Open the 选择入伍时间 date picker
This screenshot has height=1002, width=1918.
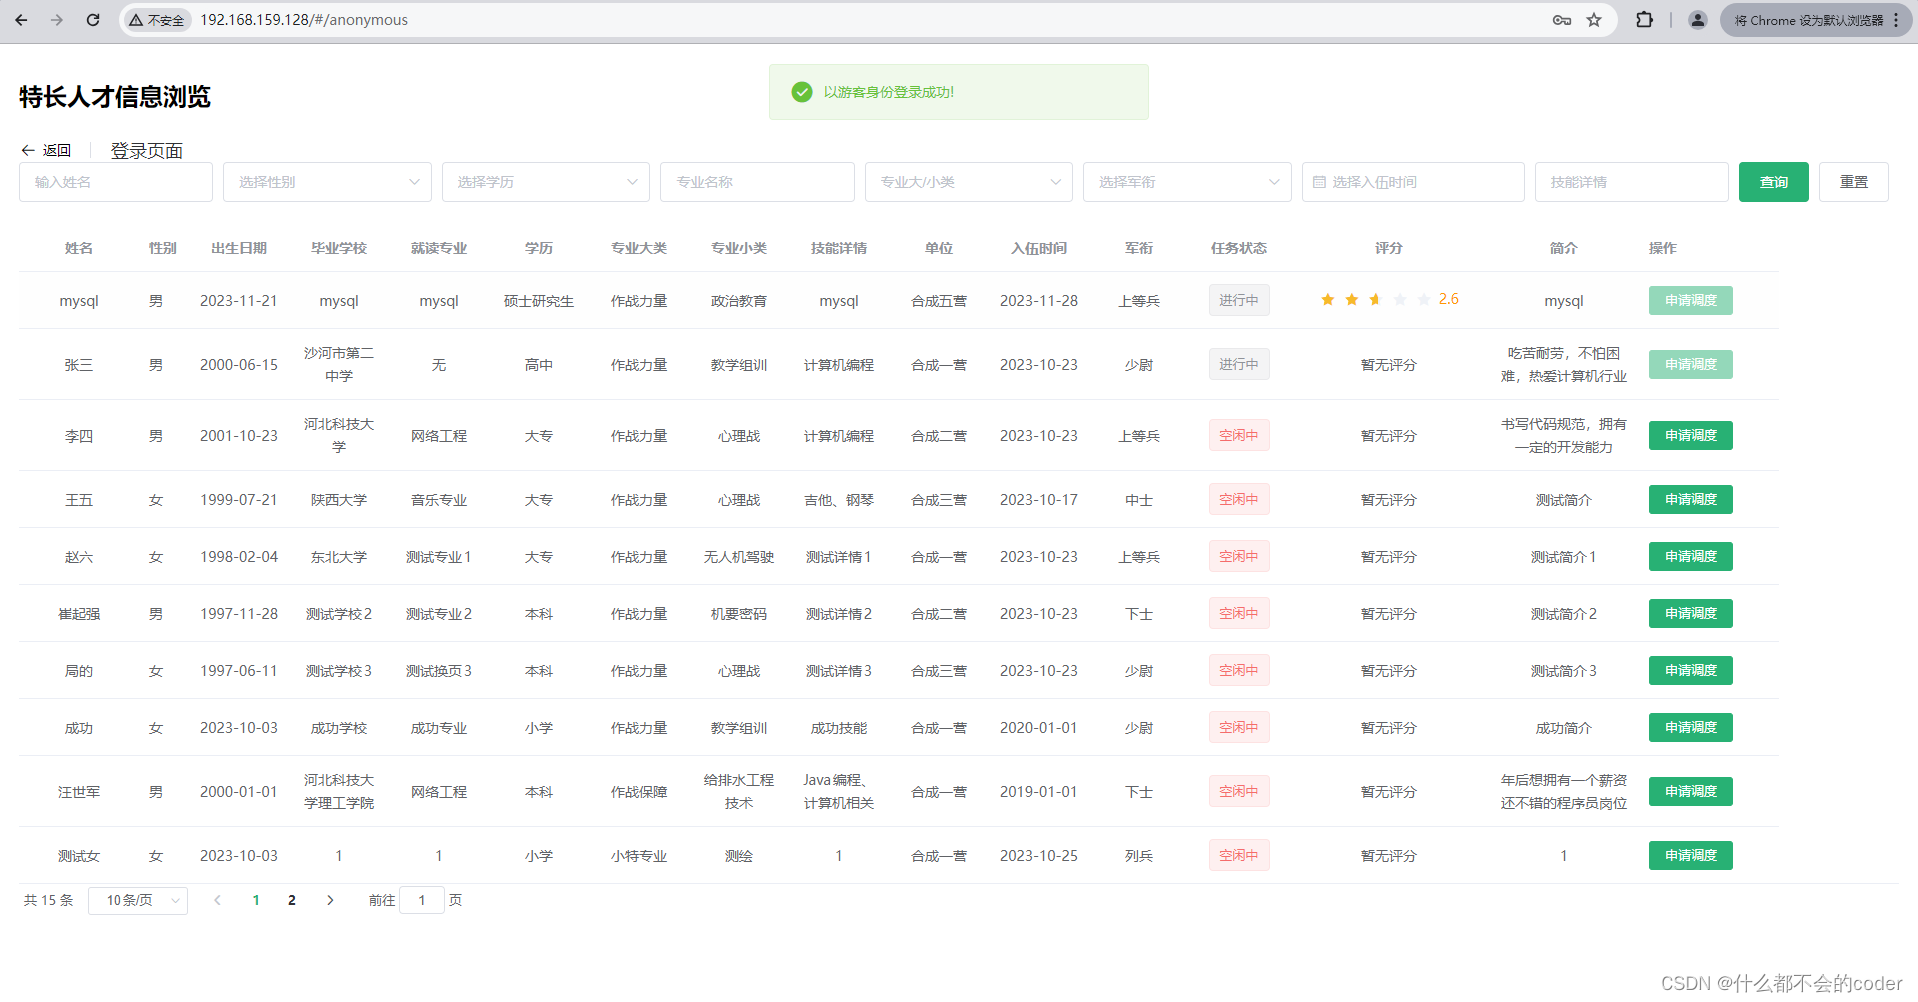pyautogui.click(x=1413, y=182)
